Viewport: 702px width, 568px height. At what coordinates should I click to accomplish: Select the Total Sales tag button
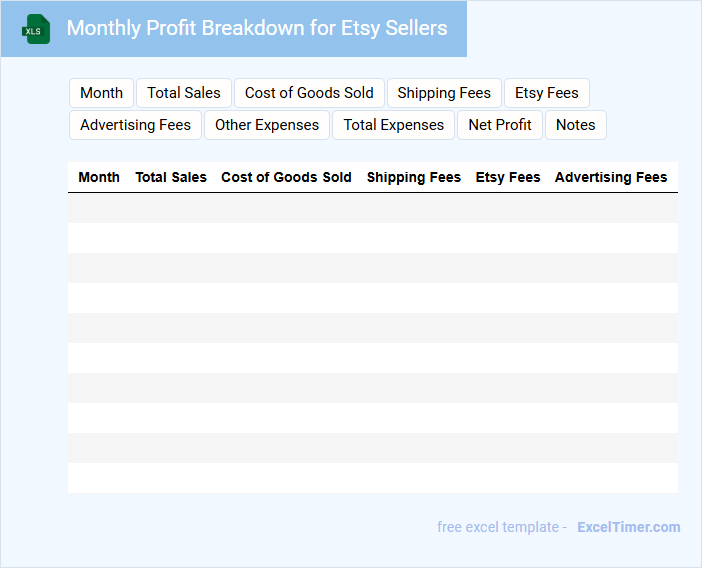pyautogui.click(x=184, y=93)
